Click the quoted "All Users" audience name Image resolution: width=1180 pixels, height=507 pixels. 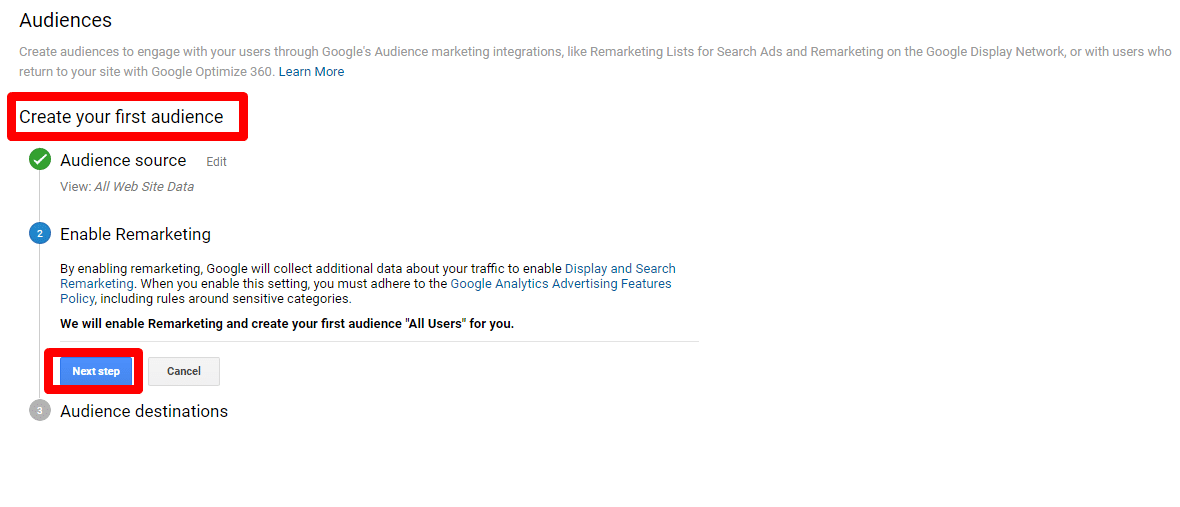433,324
